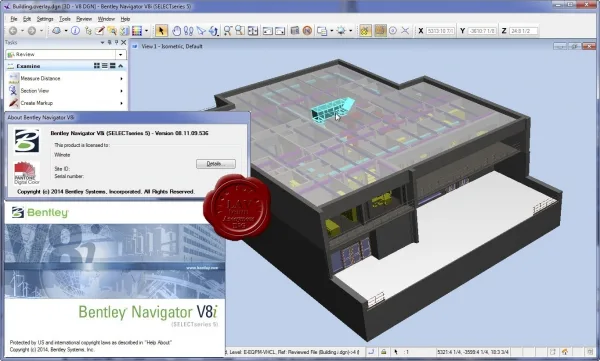Switch Examine panel to panel layout
Image resolution: width=600 pixels, height=361 pixels.
click(112, 66)
